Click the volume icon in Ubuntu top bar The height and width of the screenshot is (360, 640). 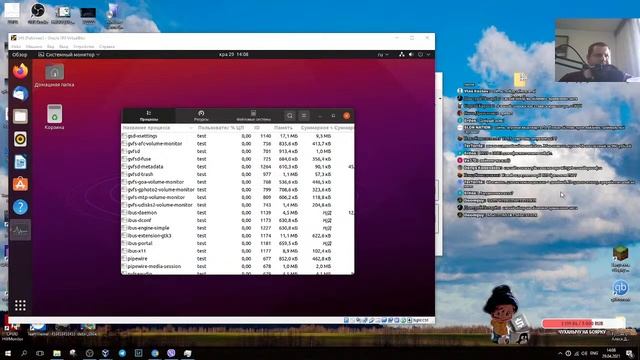coord(411,54)
